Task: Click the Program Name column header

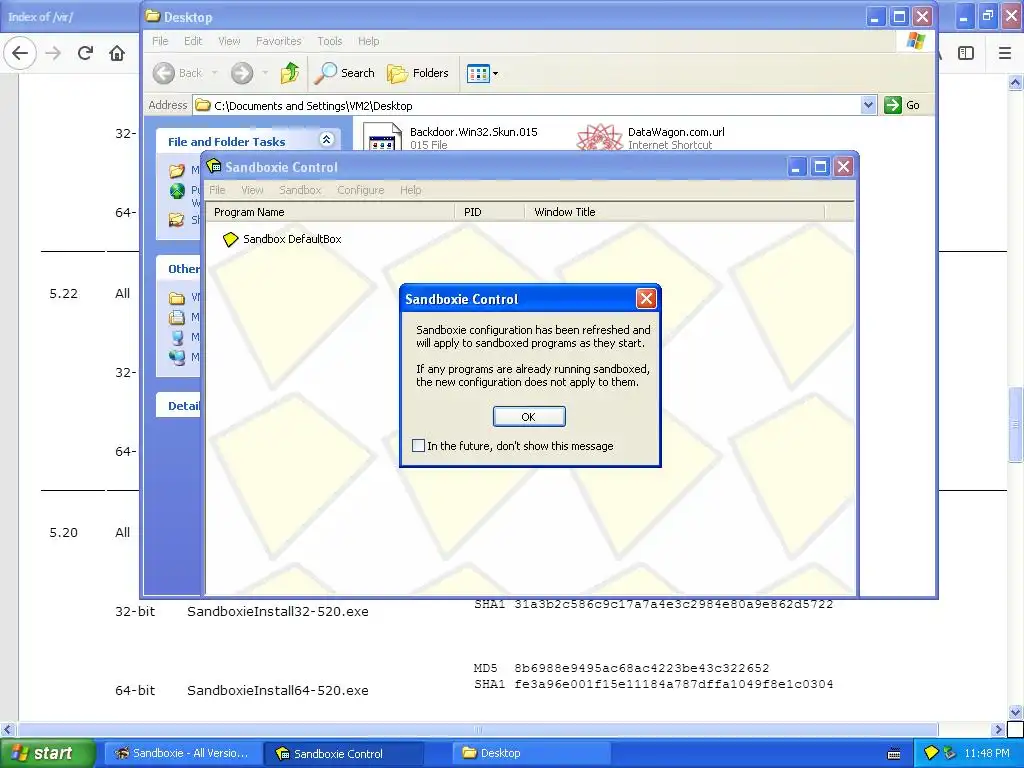Action: (330, 212)
